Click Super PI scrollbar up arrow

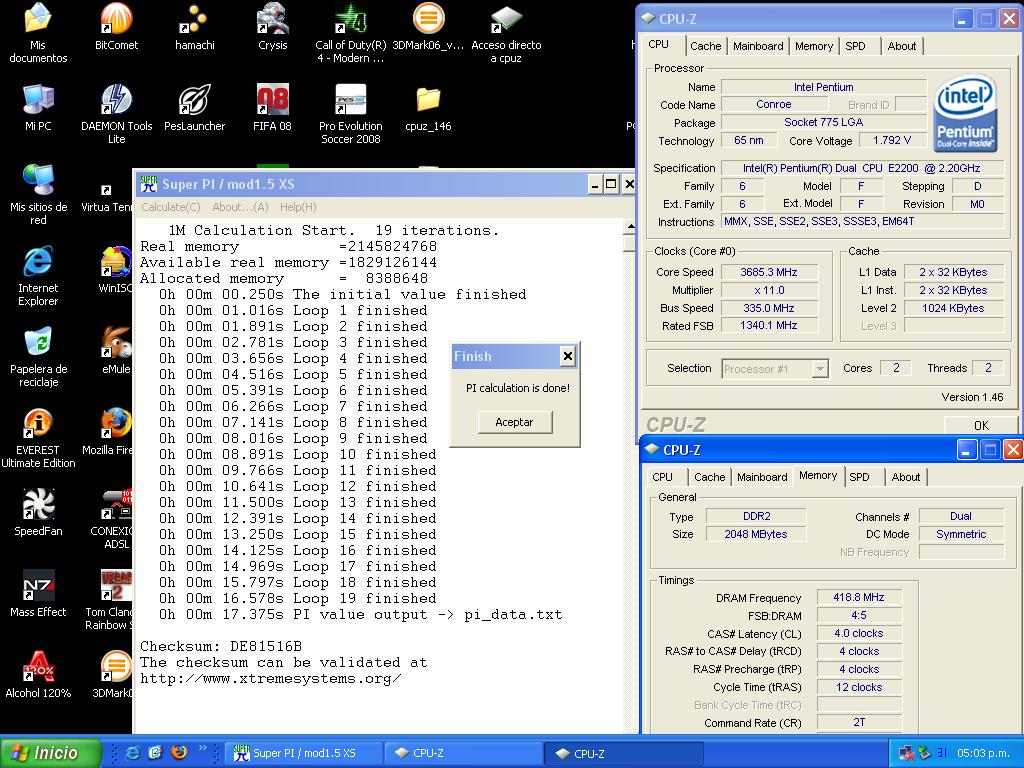[x=630, y=227]
